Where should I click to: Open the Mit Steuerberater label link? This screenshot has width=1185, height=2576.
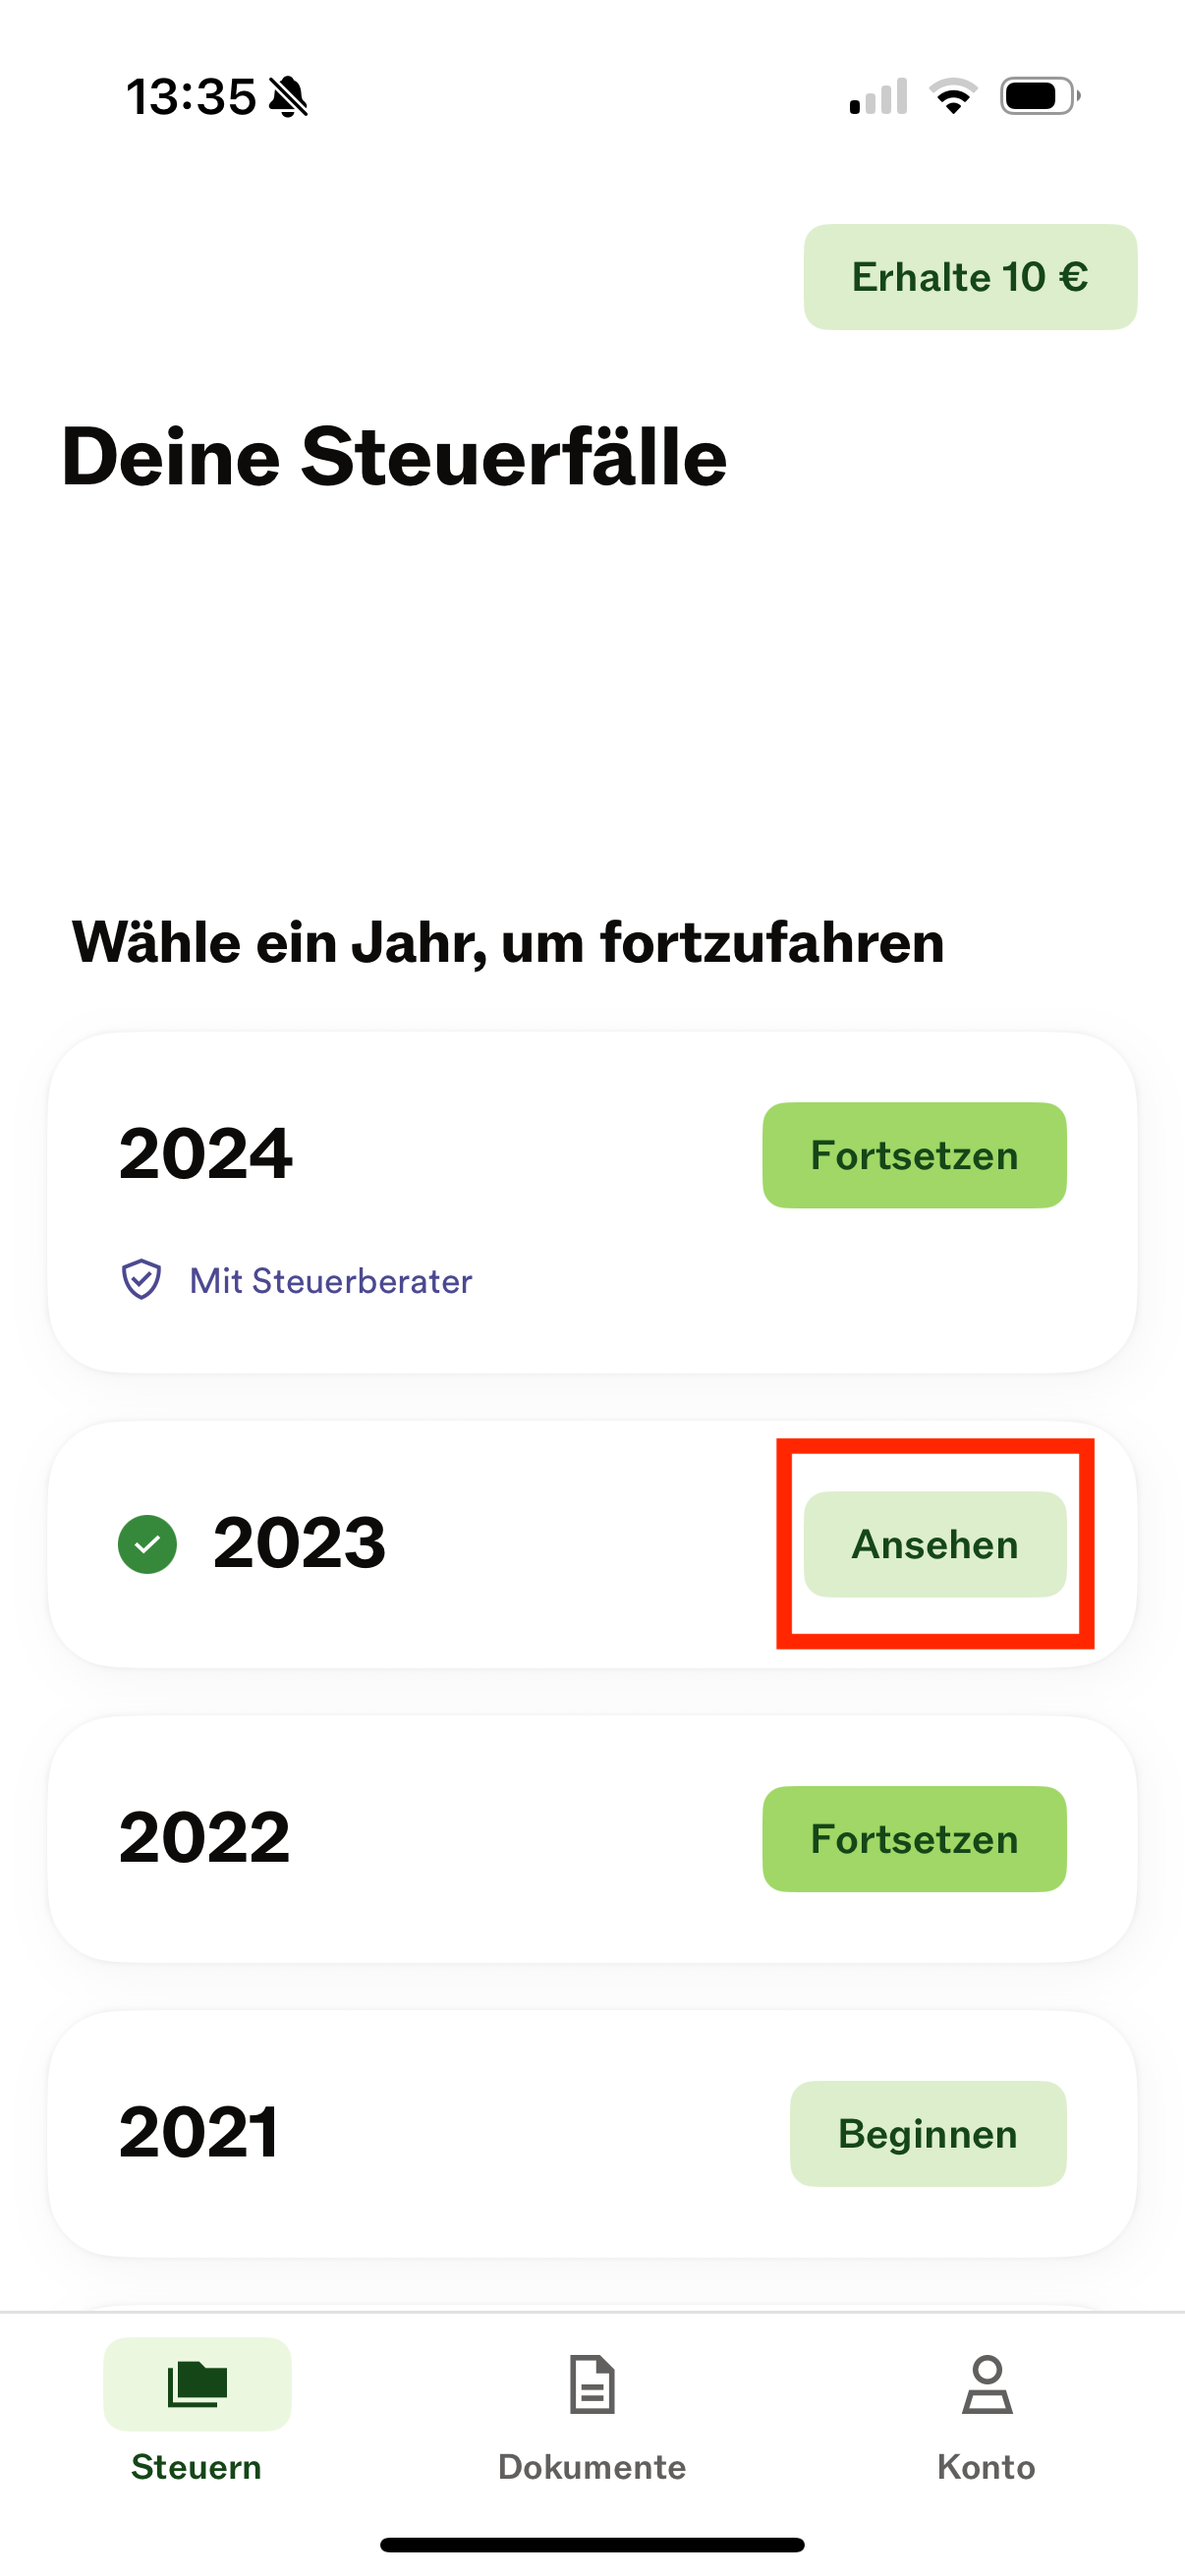(331, 1281)
